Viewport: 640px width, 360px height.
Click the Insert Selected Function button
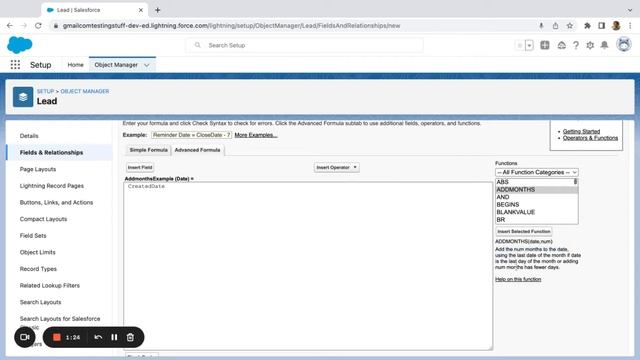point(524,231)
